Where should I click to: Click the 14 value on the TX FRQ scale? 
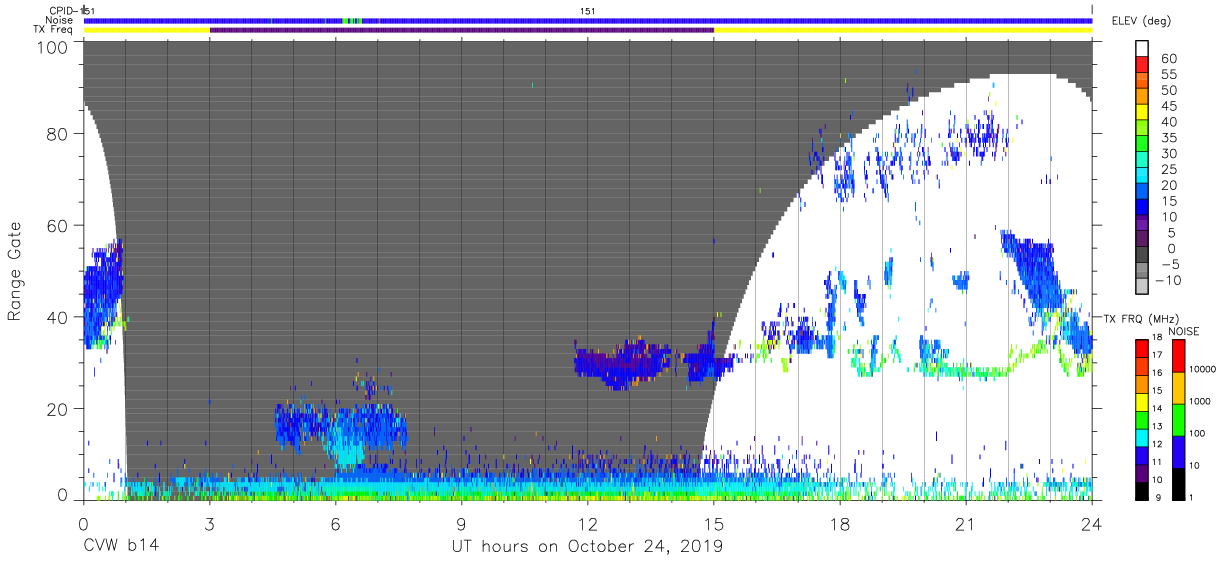(x=1157, y=408)
